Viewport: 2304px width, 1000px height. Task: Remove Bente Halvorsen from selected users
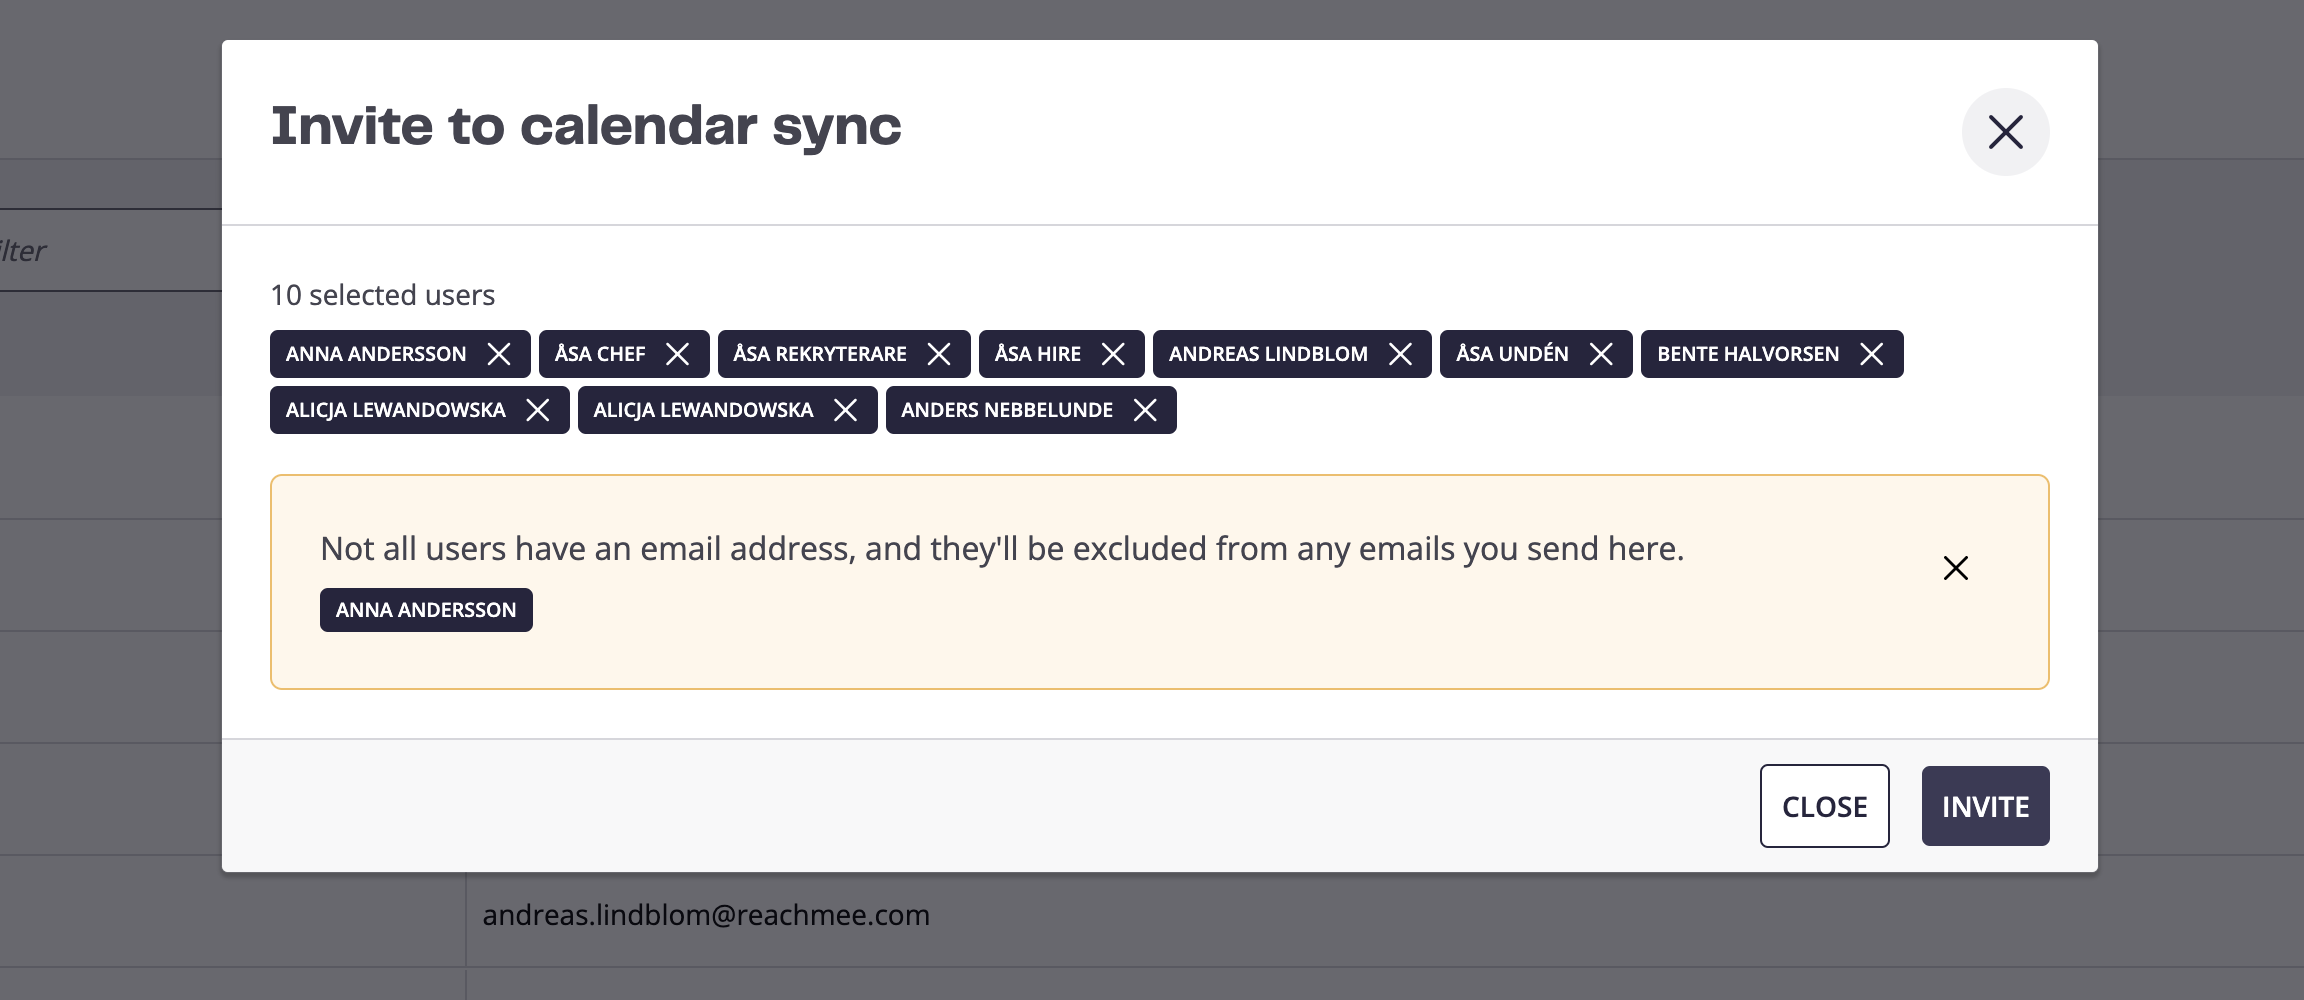click(x=1872, y=354)
